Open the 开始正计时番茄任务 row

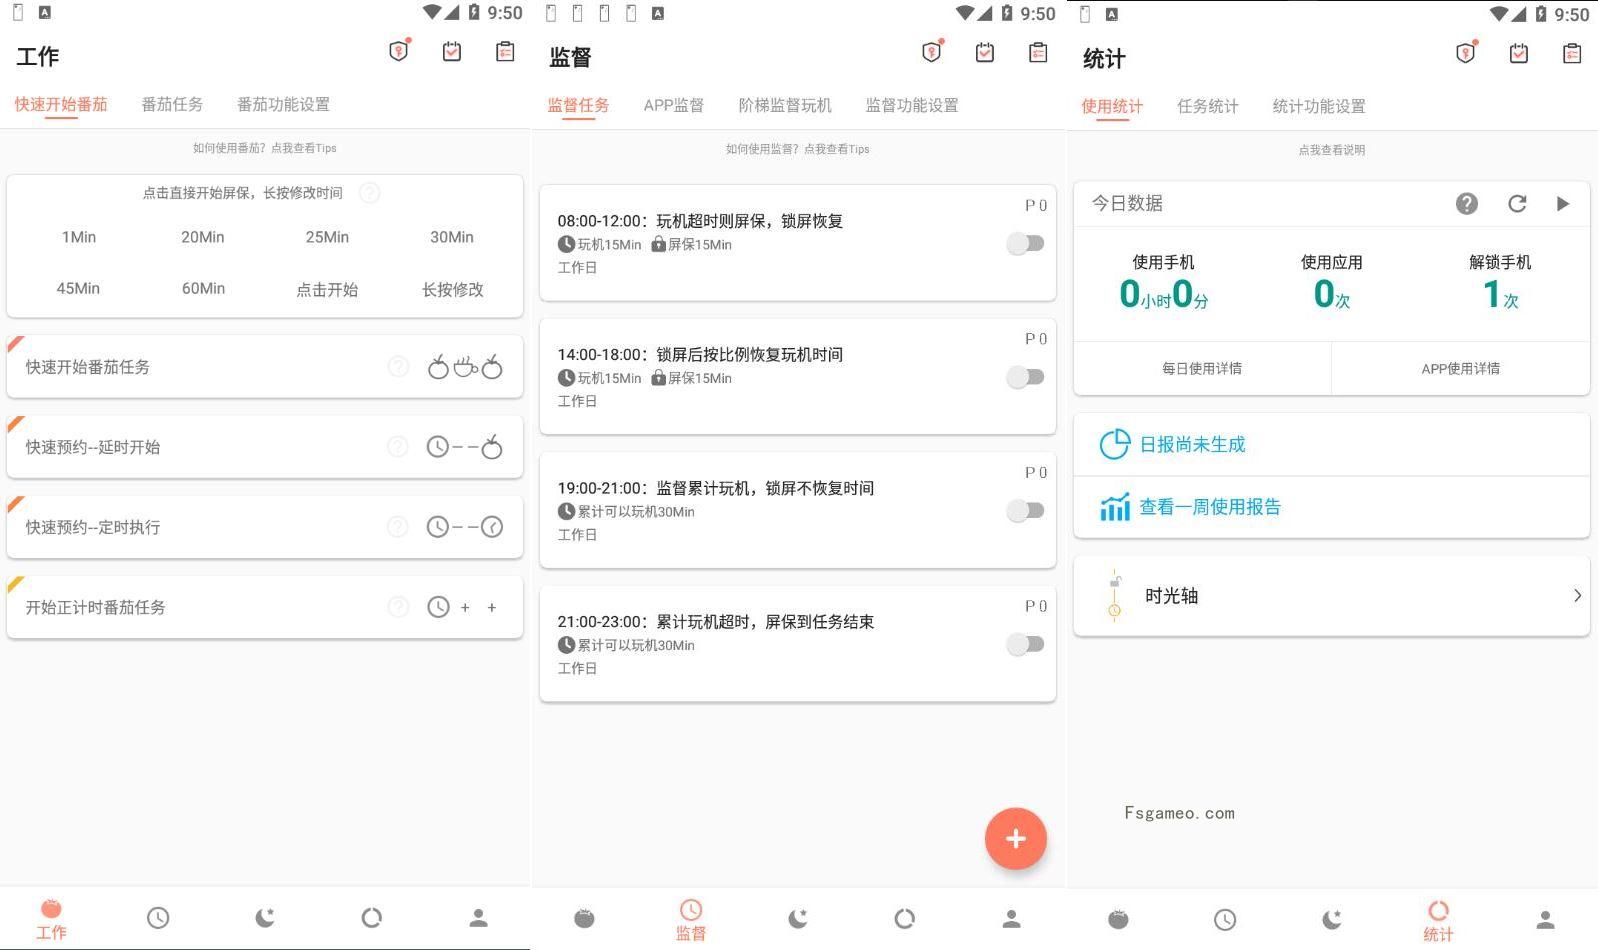[265, 607]
